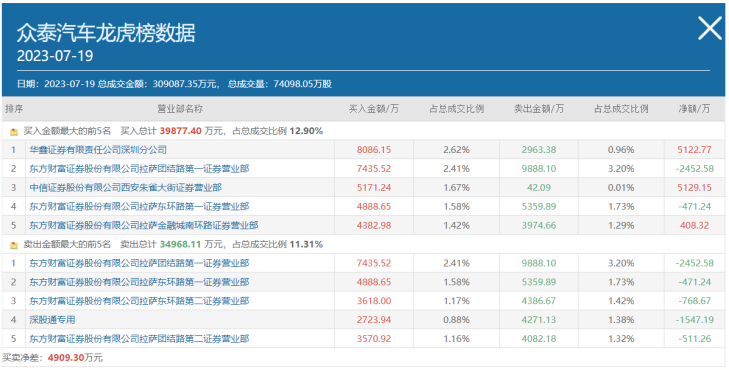Select the sell total 34968.11
The image size is (729, 370).
[x=180, y=244]
